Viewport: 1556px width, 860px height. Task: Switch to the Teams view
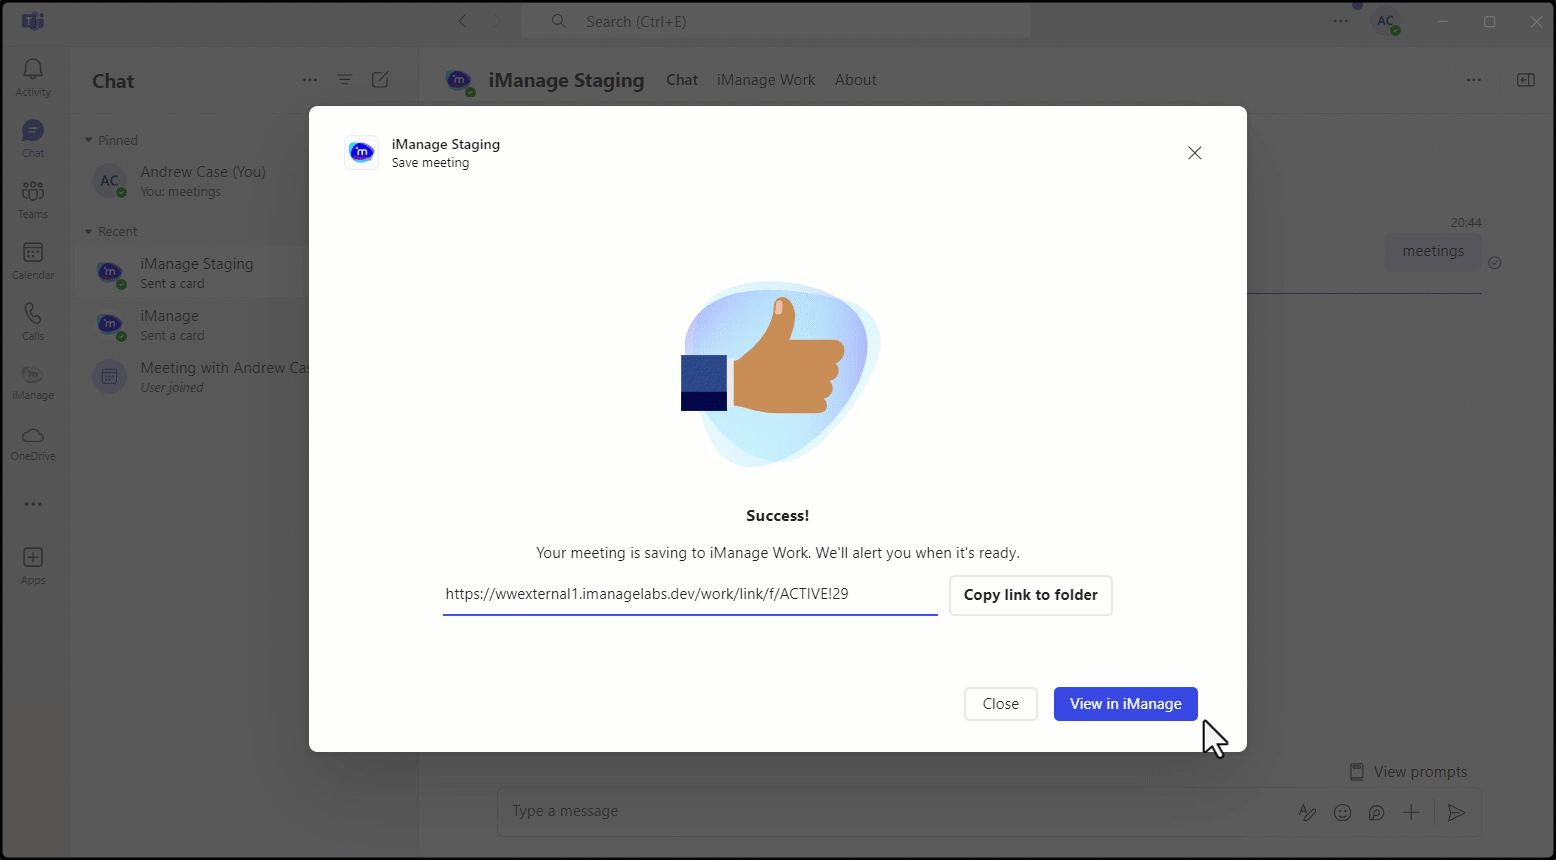32,197
